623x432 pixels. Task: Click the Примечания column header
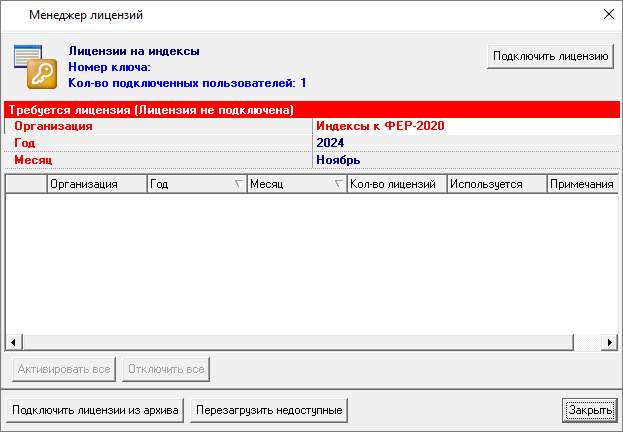click(582, 184)
